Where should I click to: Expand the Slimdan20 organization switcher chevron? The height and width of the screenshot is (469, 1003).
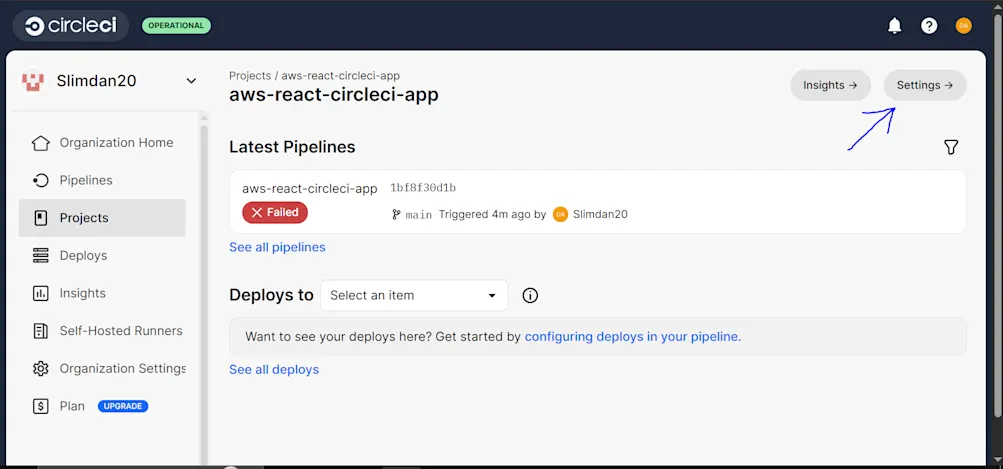click(191, 81)
